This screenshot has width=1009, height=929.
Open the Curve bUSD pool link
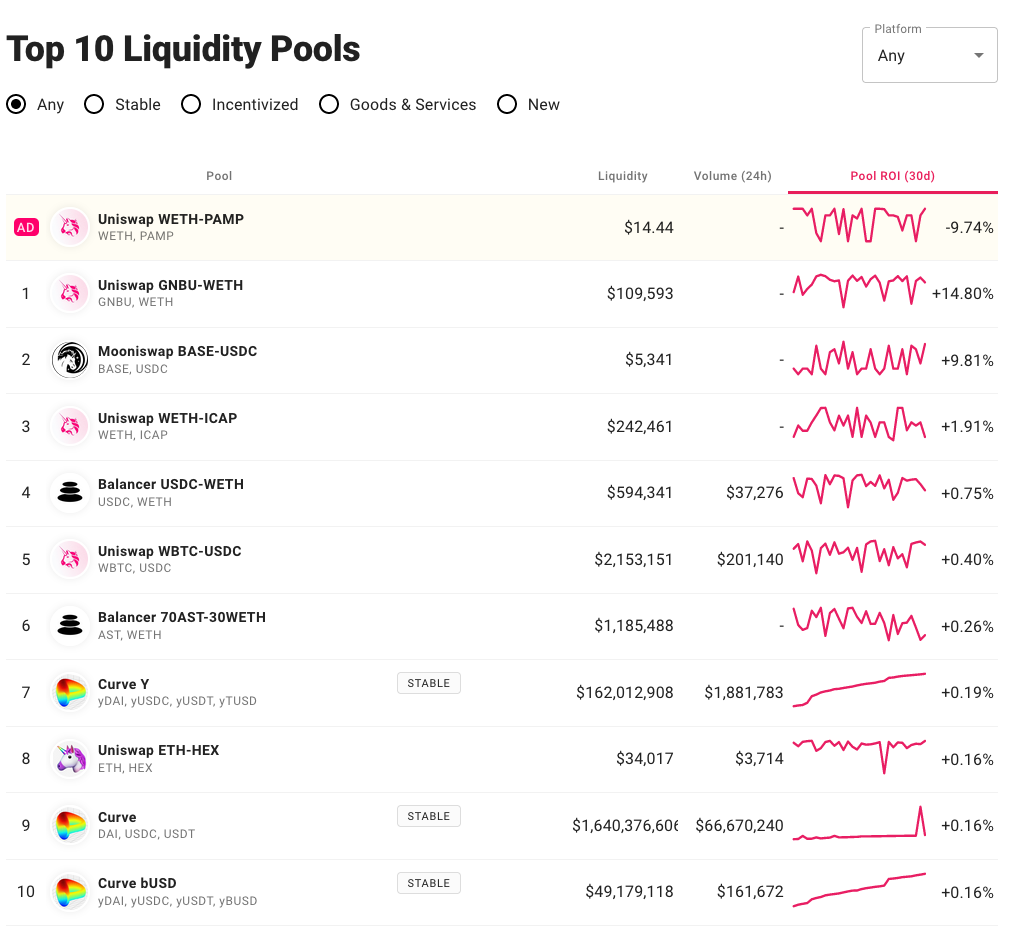pos(137,883)
